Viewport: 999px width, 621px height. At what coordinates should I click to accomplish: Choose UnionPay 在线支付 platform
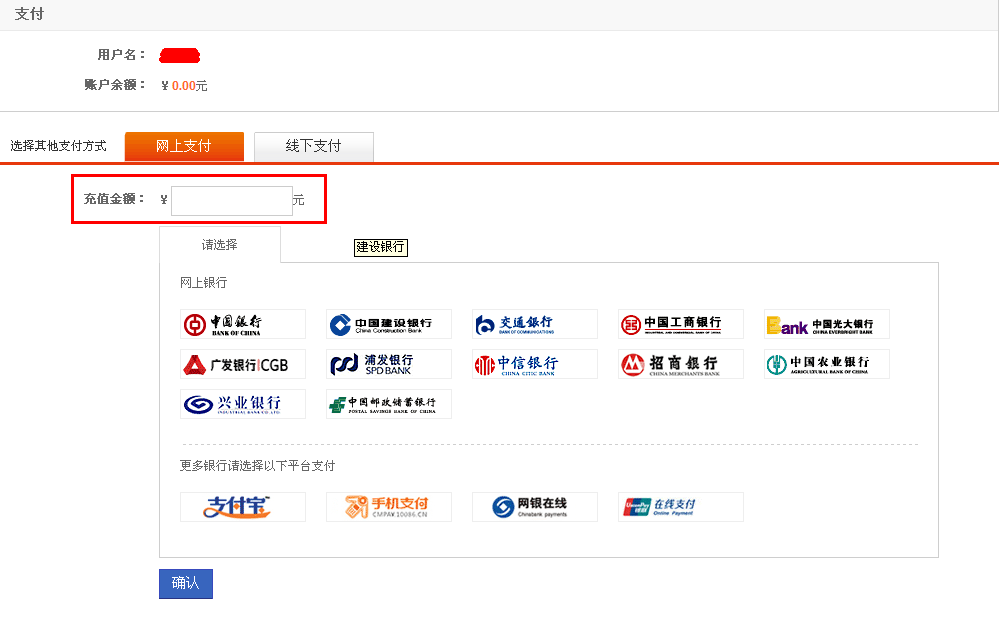[680, 507]
